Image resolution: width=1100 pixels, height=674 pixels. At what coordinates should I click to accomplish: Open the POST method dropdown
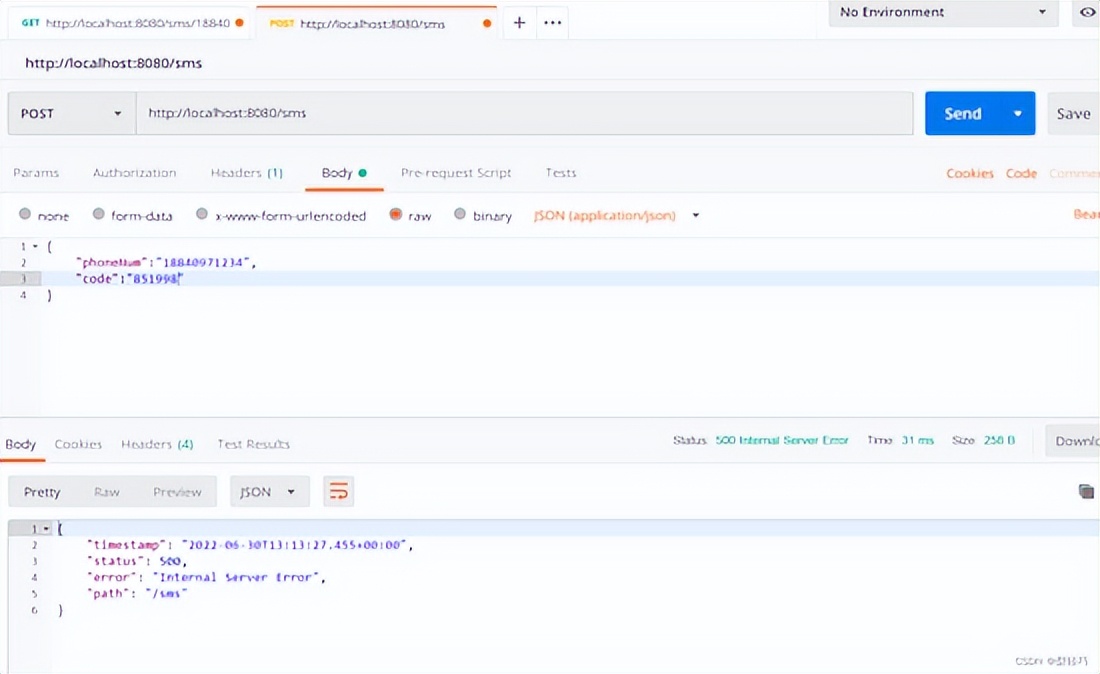[x=72, y=114]
